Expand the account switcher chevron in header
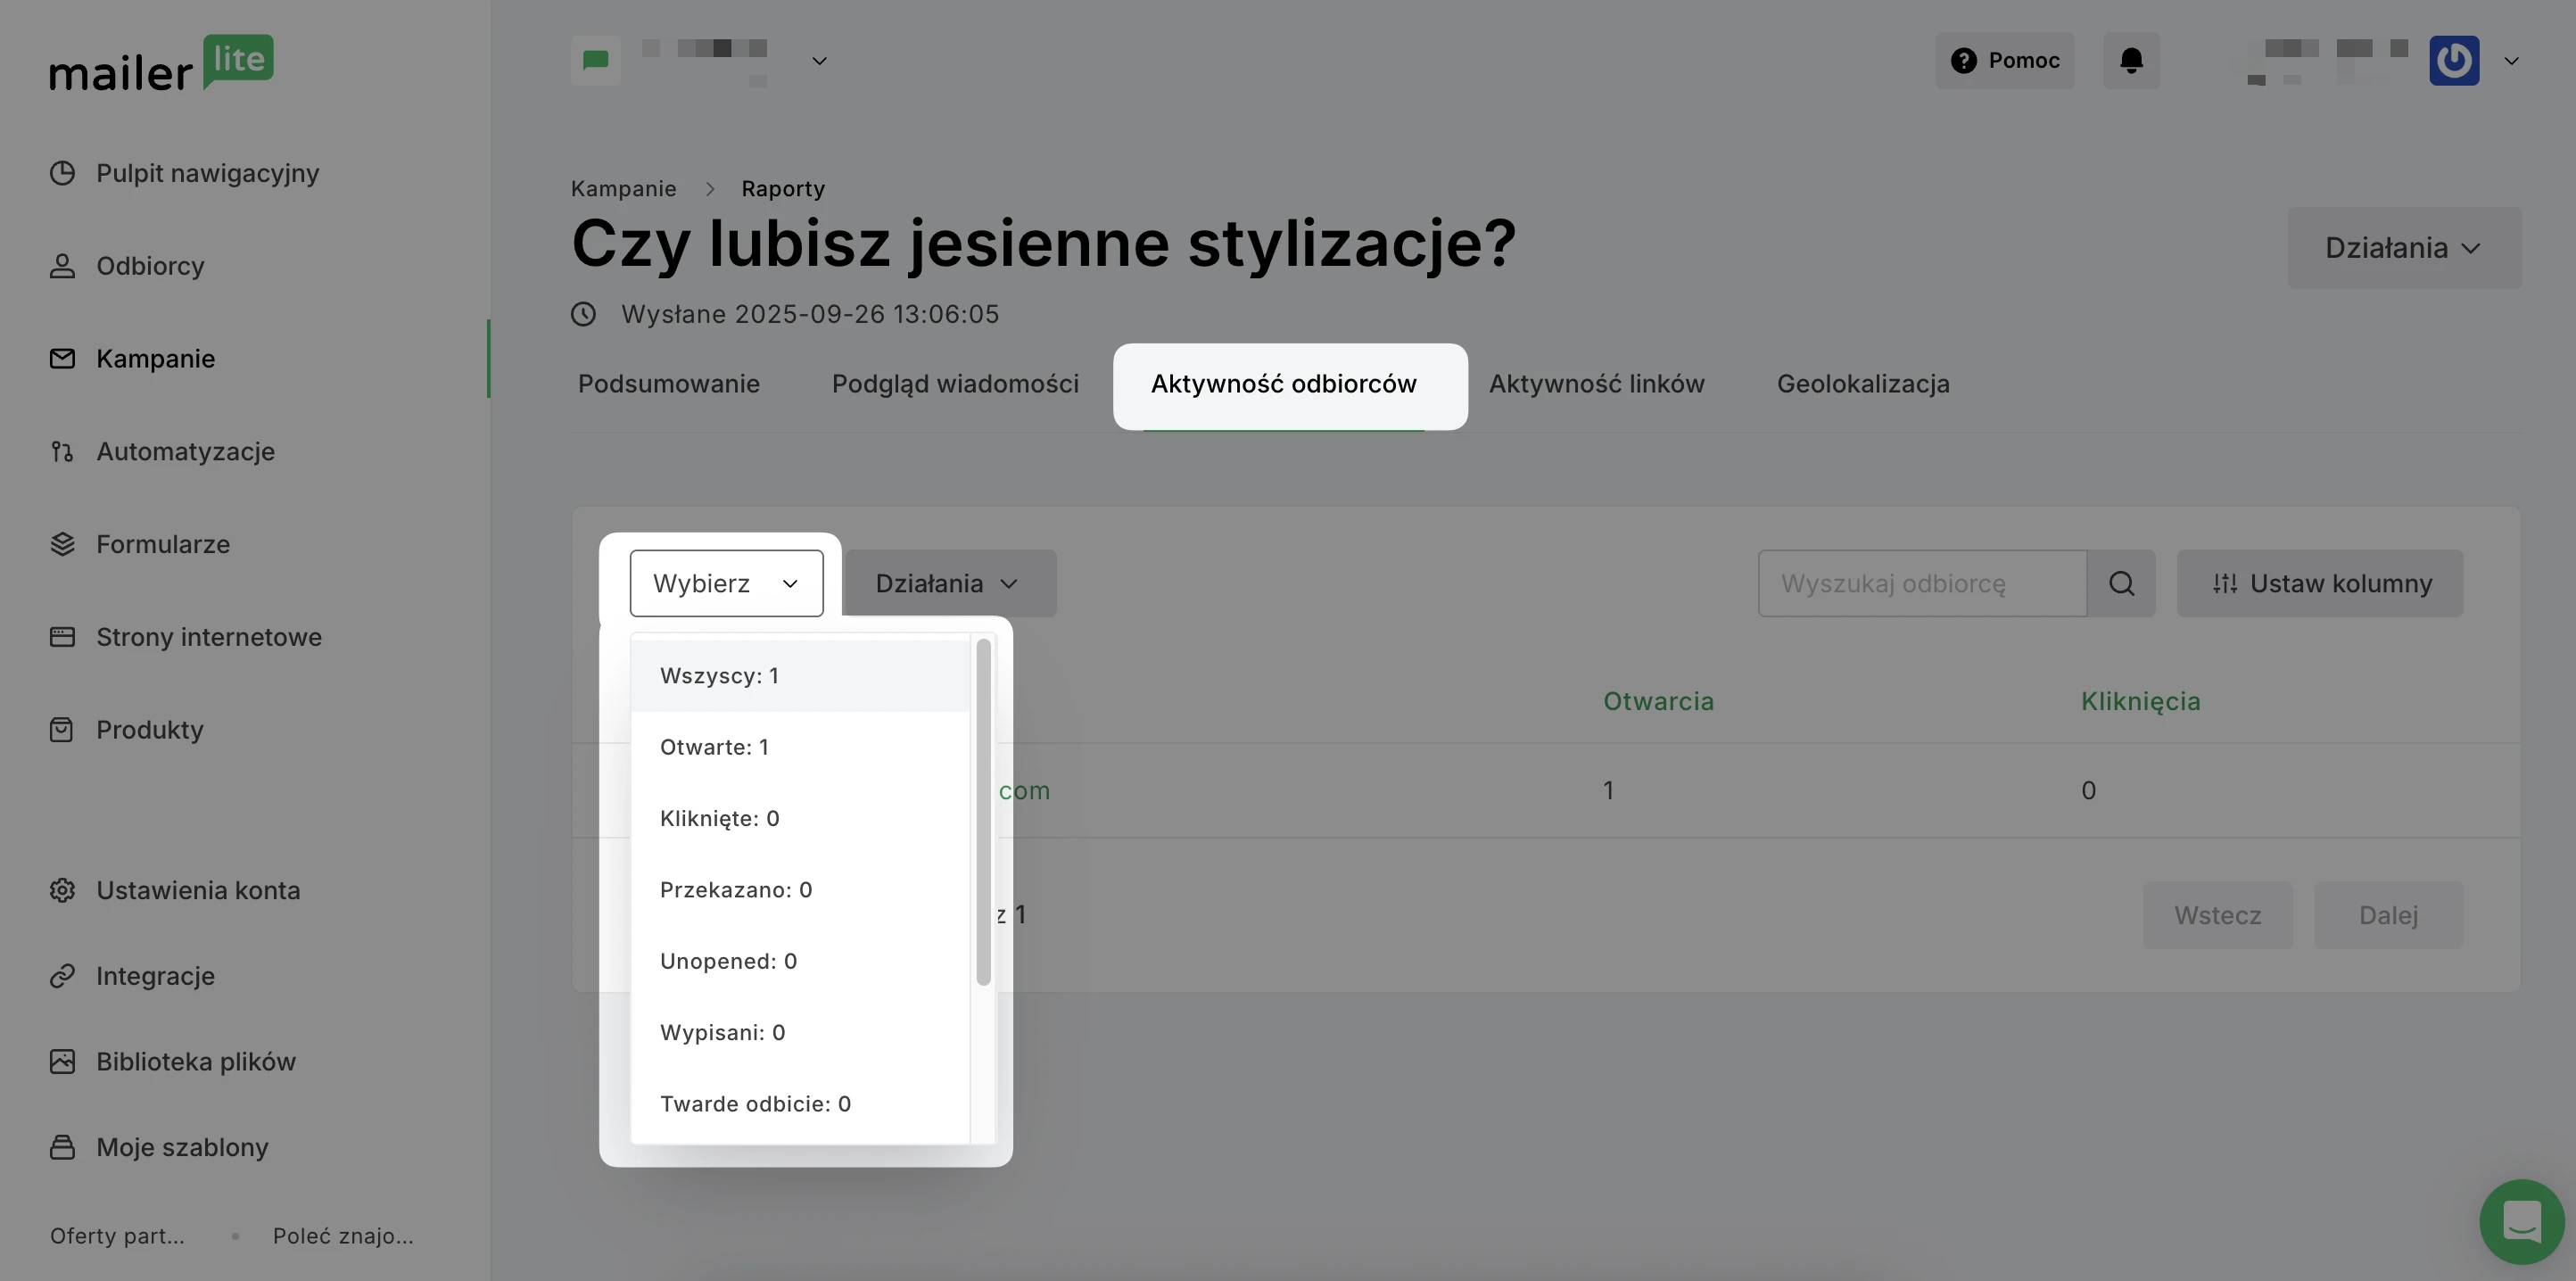The width and height of the screenshot is (2576, 1281). pyautogui.click(x=819, y=61)
